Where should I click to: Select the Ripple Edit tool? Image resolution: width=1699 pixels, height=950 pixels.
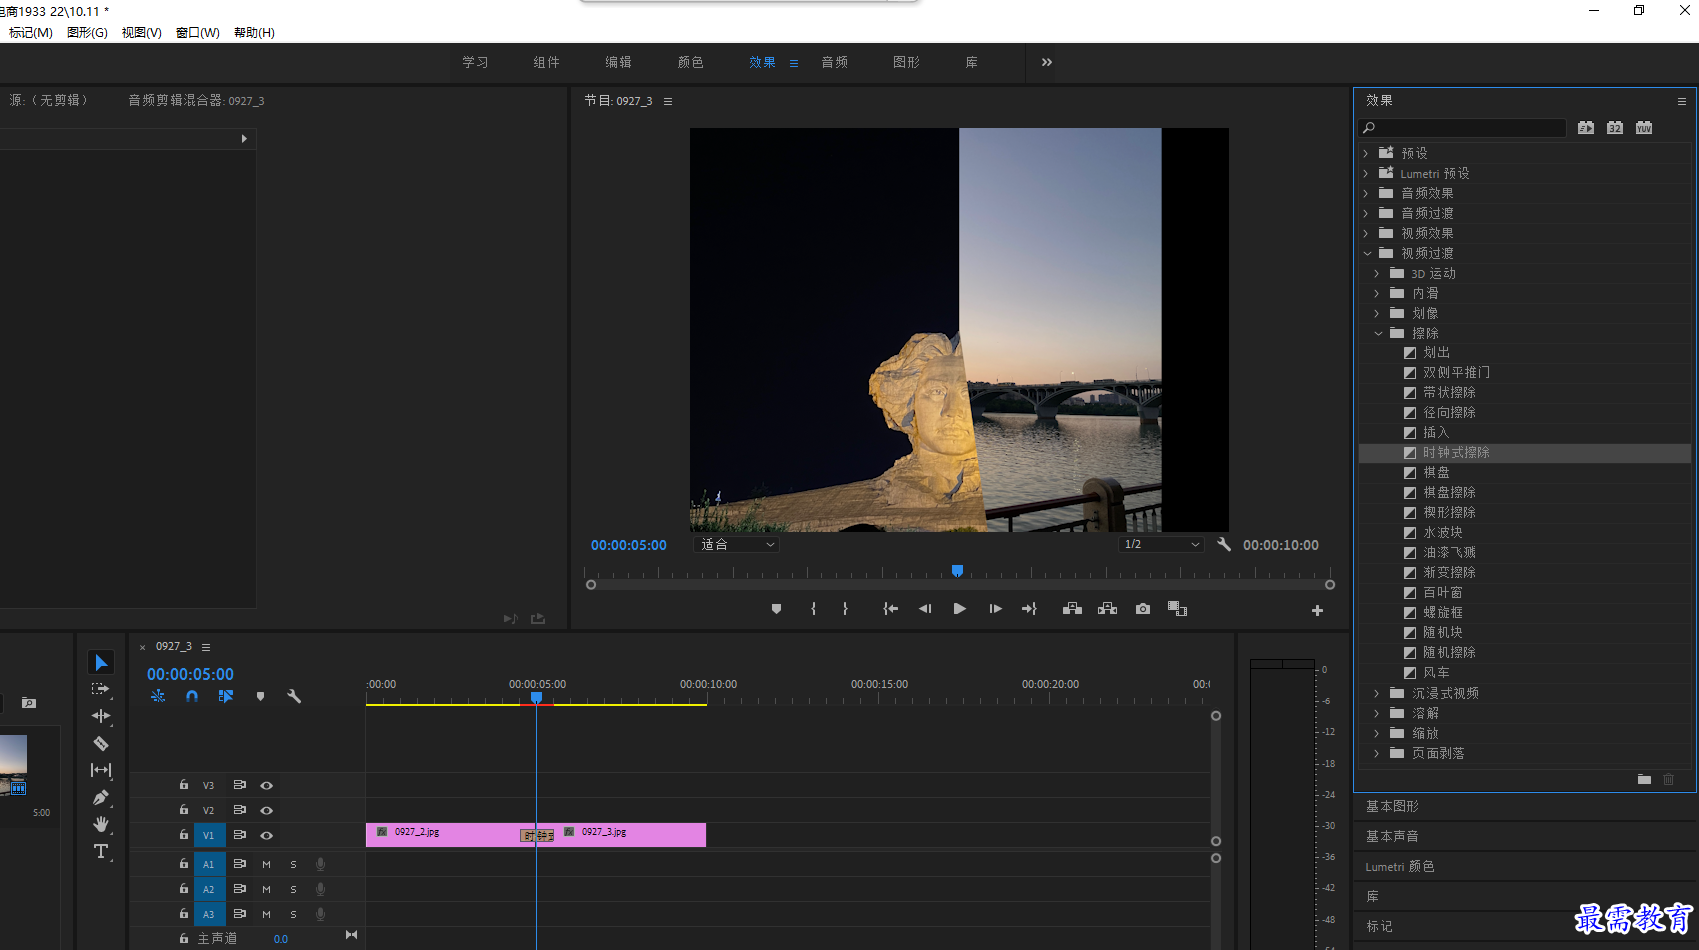[x=101, y=716]
